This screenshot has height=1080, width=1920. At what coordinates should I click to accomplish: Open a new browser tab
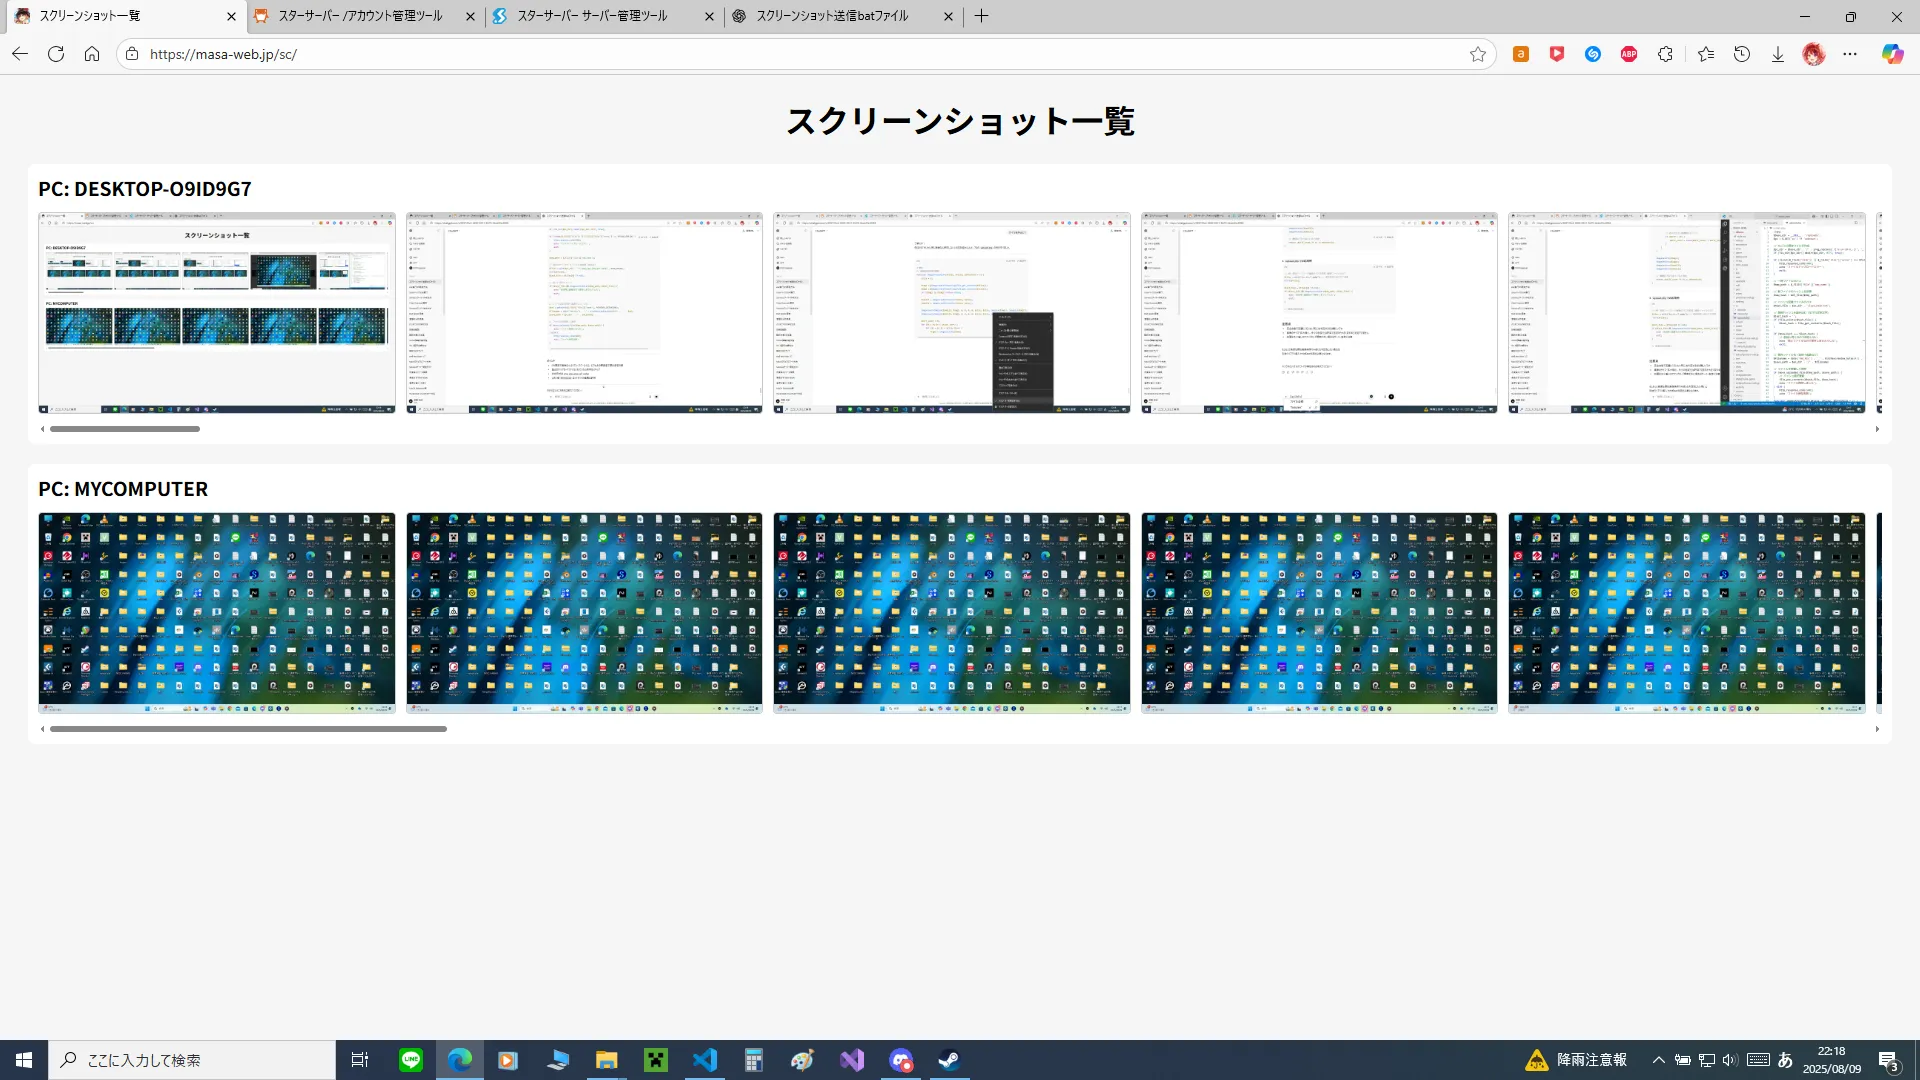982,16
